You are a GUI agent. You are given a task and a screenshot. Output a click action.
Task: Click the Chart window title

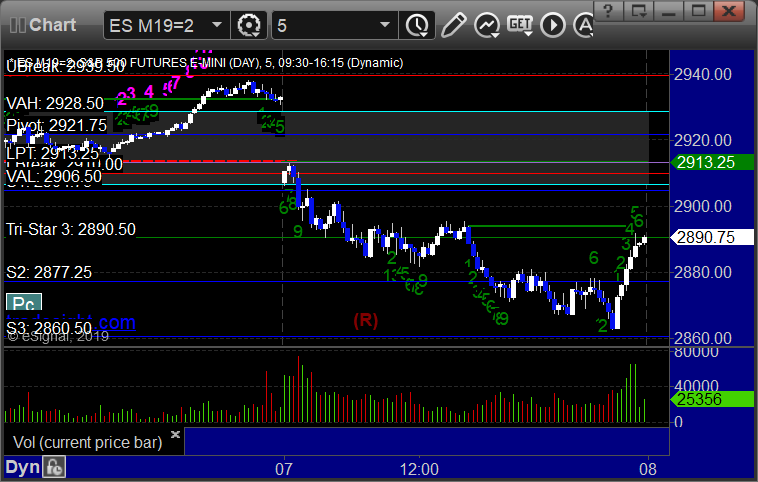[53, 25]
